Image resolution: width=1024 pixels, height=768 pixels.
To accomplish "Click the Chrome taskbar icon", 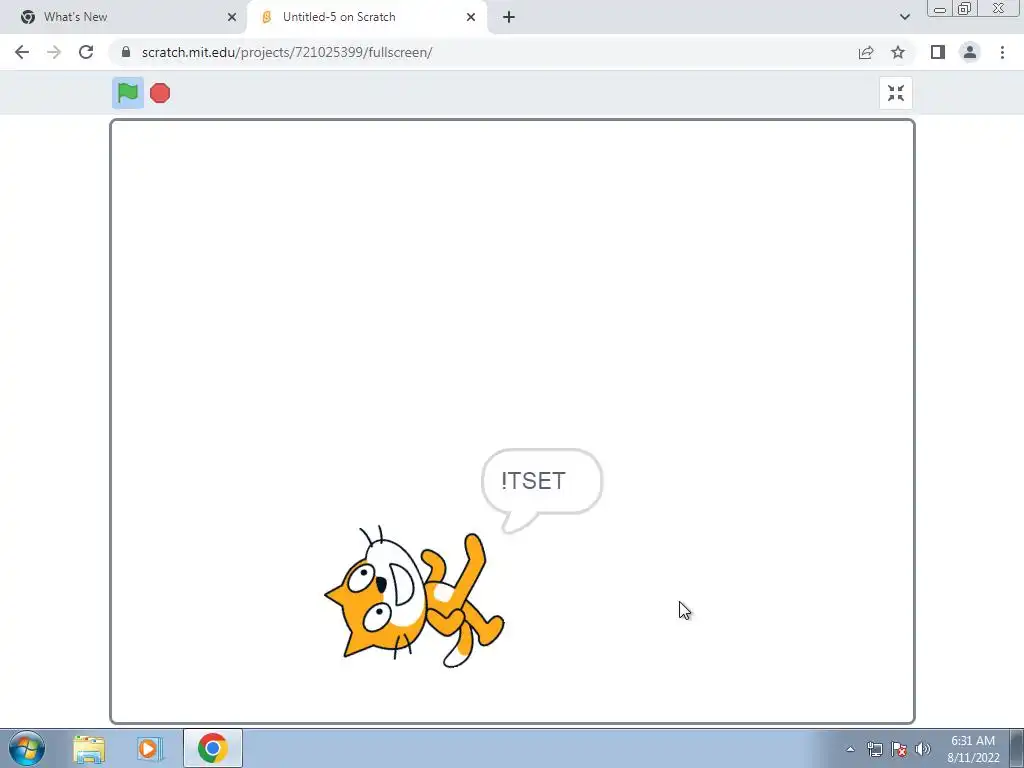I will tap(212, 748).
